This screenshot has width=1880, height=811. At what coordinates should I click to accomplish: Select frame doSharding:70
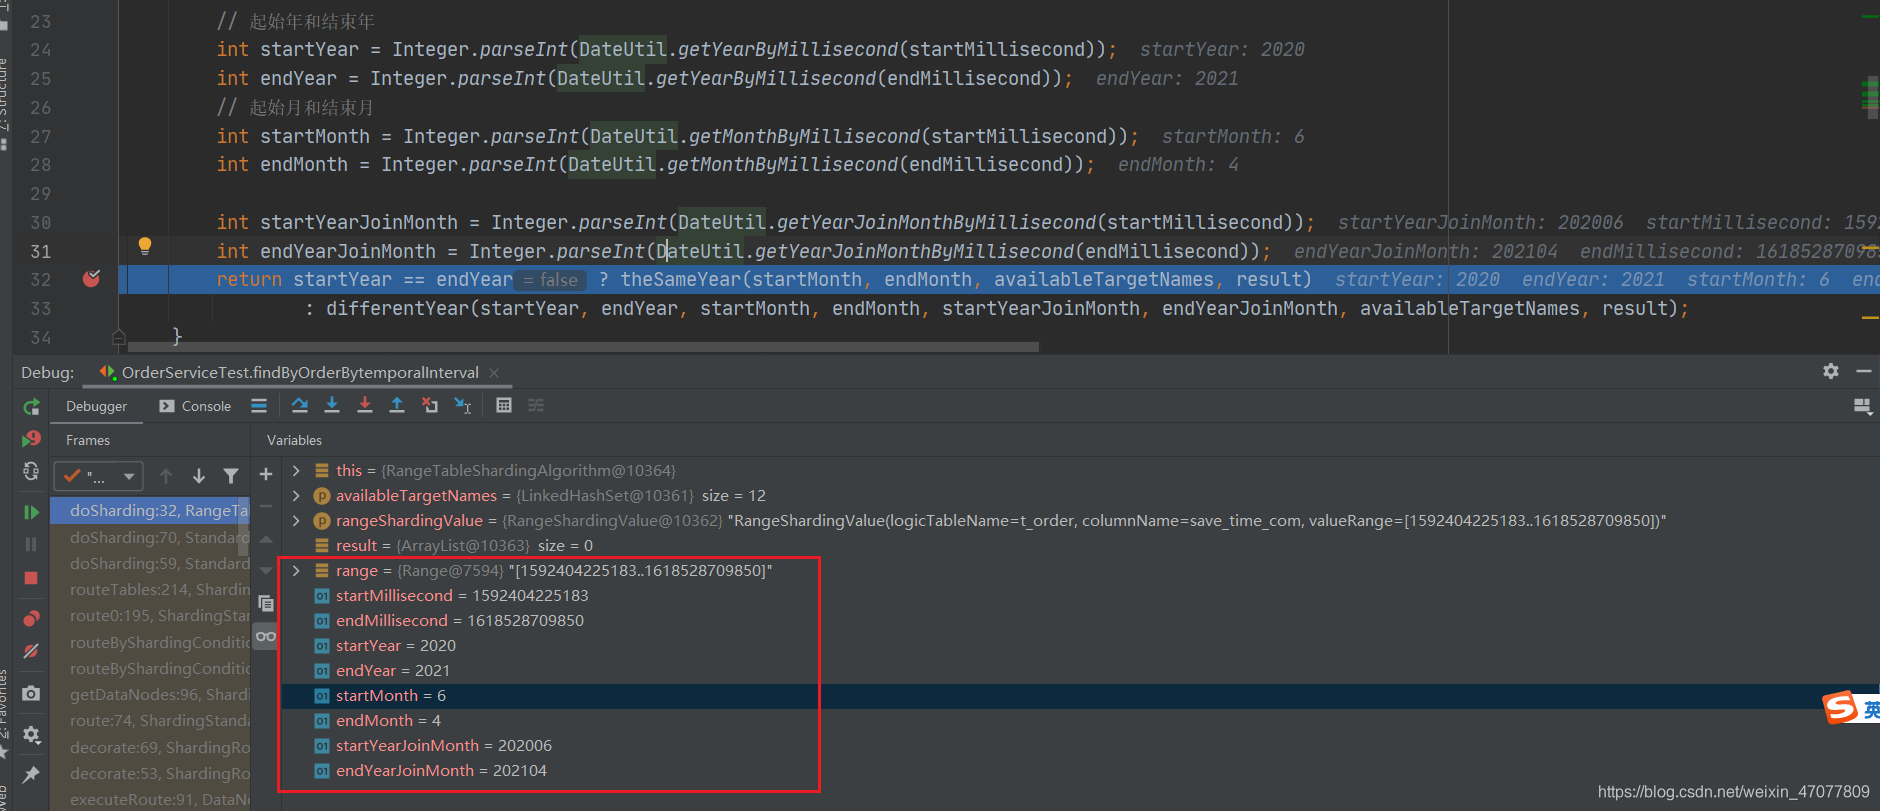point(150,537)
